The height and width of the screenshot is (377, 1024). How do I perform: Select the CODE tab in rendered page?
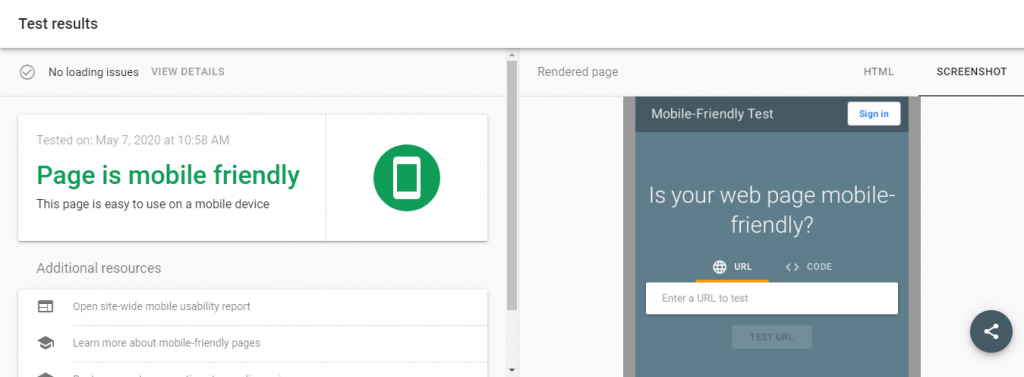pyautogui.click(x=808, y=267)
